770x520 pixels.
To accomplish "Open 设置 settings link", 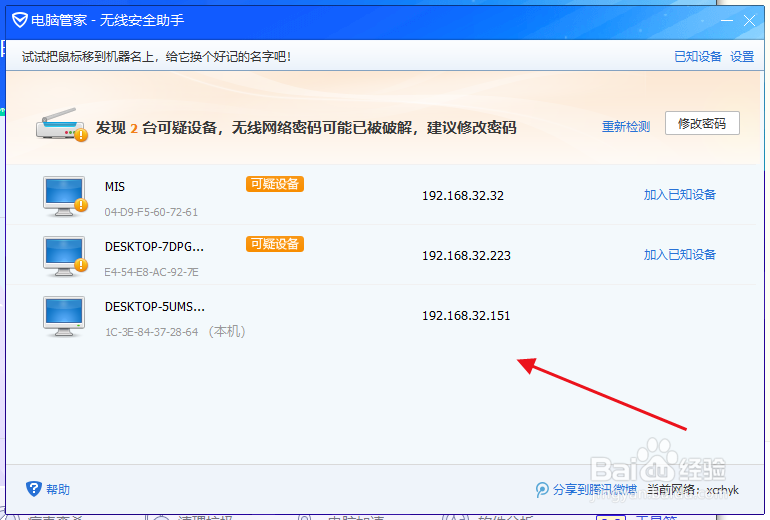I will point(742,56).
